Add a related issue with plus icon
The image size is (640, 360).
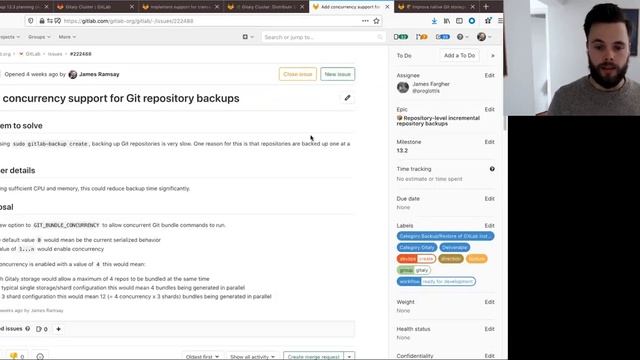(x=58, y=329)
